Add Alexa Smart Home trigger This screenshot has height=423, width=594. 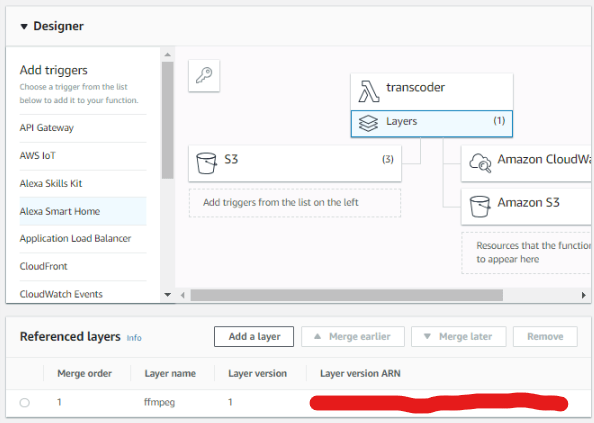(x=83, y=211)
